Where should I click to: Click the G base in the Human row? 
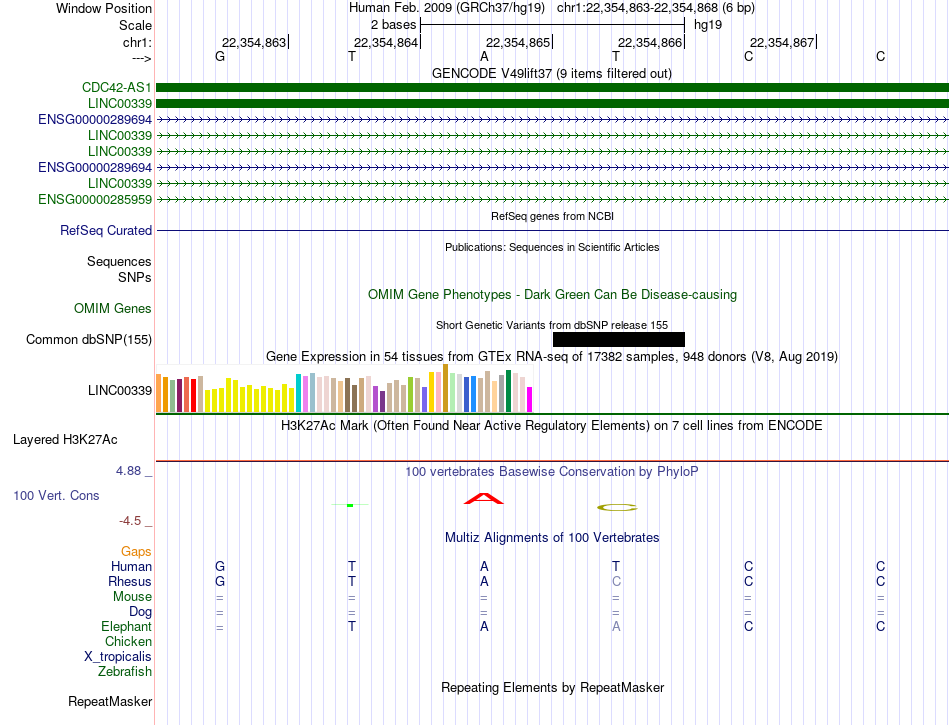pos(220,566)
